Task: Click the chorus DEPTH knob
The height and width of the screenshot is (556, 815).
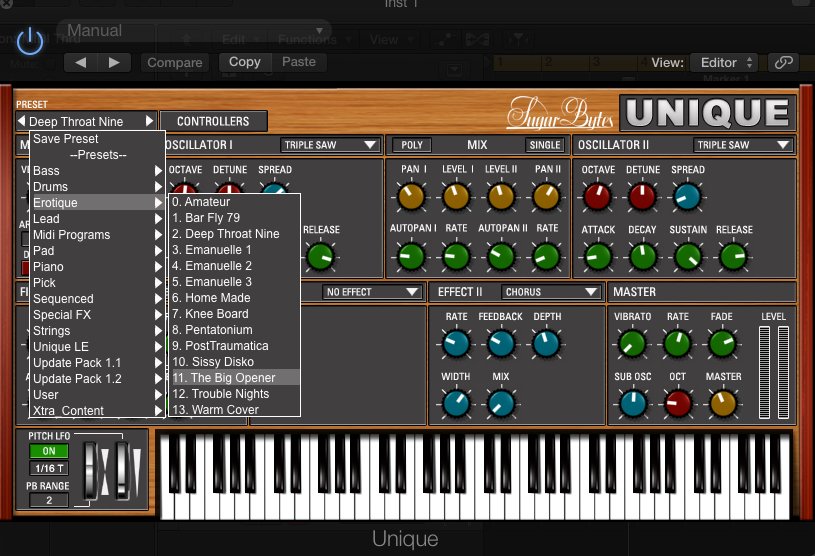Action: (546, 344)
